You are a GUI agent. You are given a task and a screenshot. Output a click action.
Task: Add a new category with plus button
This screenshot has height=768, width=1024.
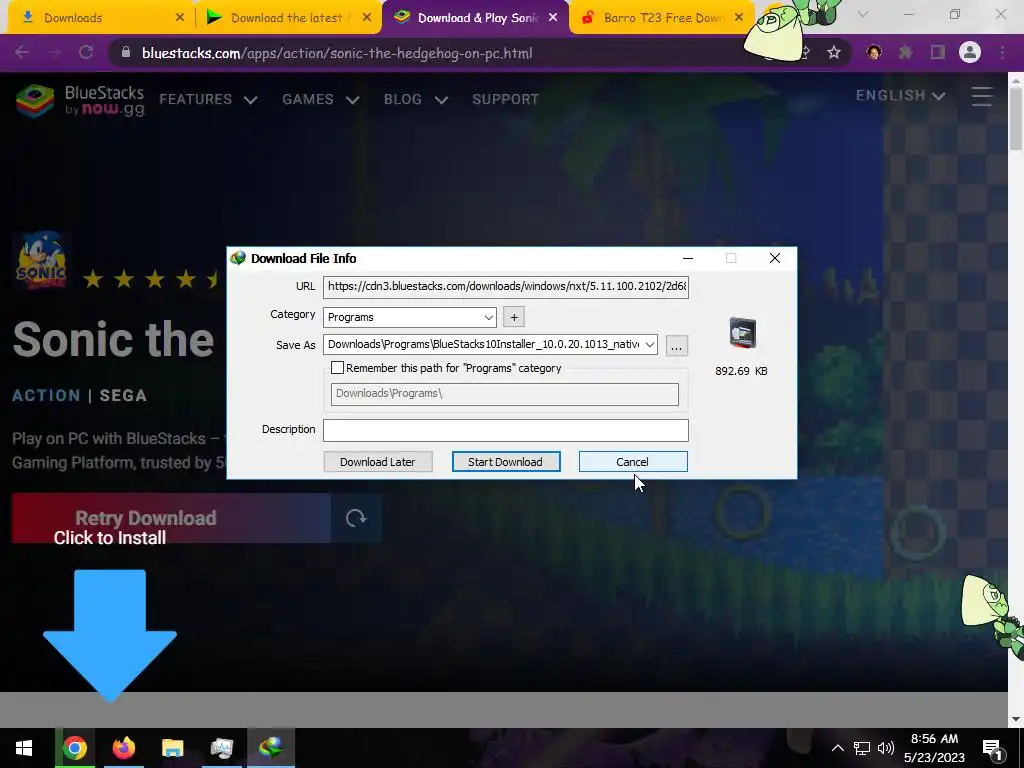click(514, 317)
